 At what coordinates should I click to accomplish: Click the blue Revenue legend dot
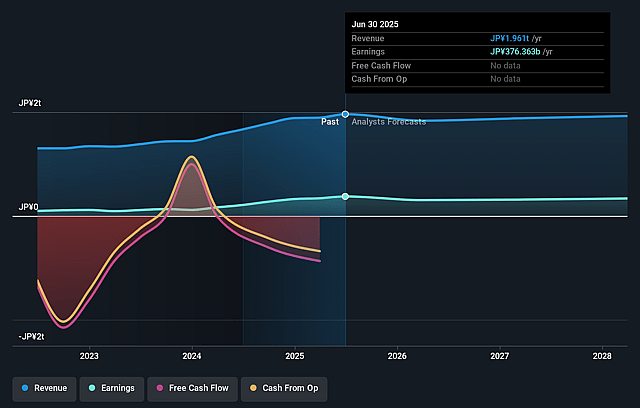pyautogui.click(x=25, y=388)
